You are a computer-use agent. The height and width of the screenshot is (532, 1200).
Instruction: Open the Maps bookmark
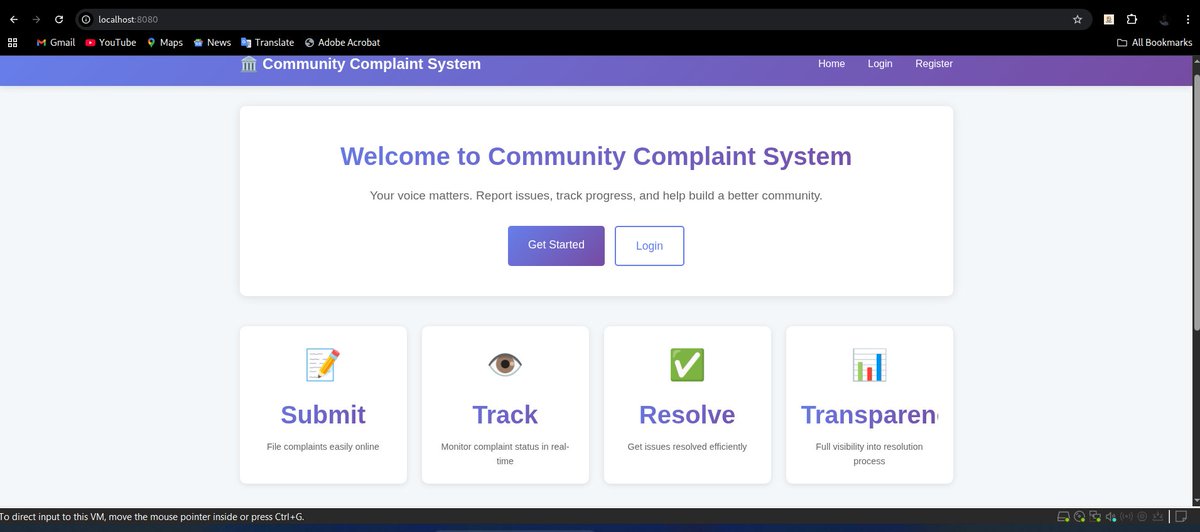pos(165,42)
